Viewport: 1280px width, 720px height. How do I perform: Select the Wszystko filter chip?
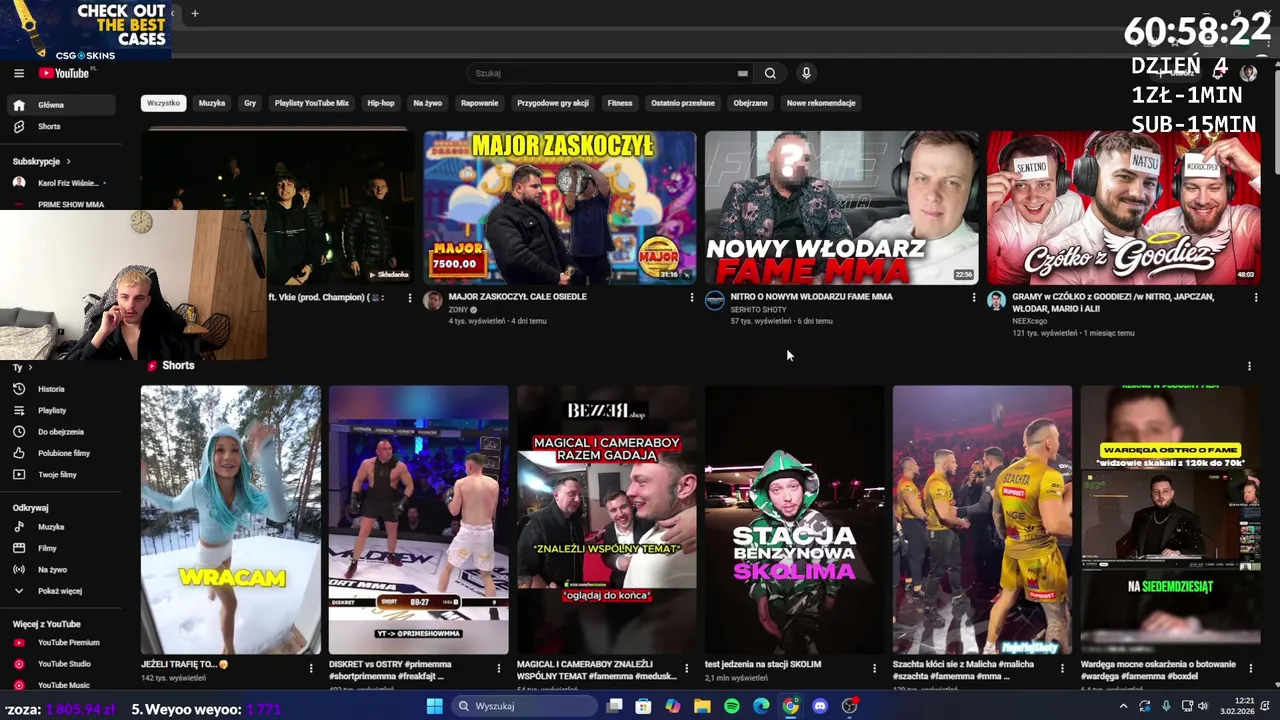point(163,103)
